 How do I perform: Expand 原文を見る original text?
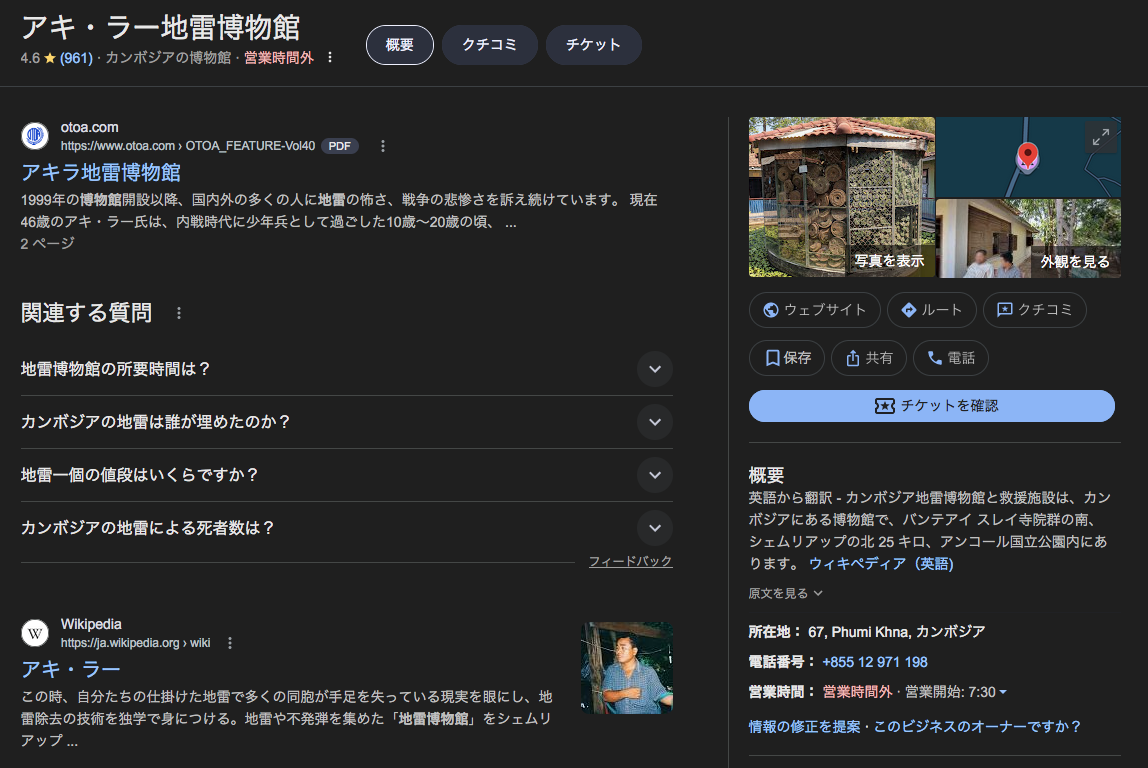(x=785, y=593)
